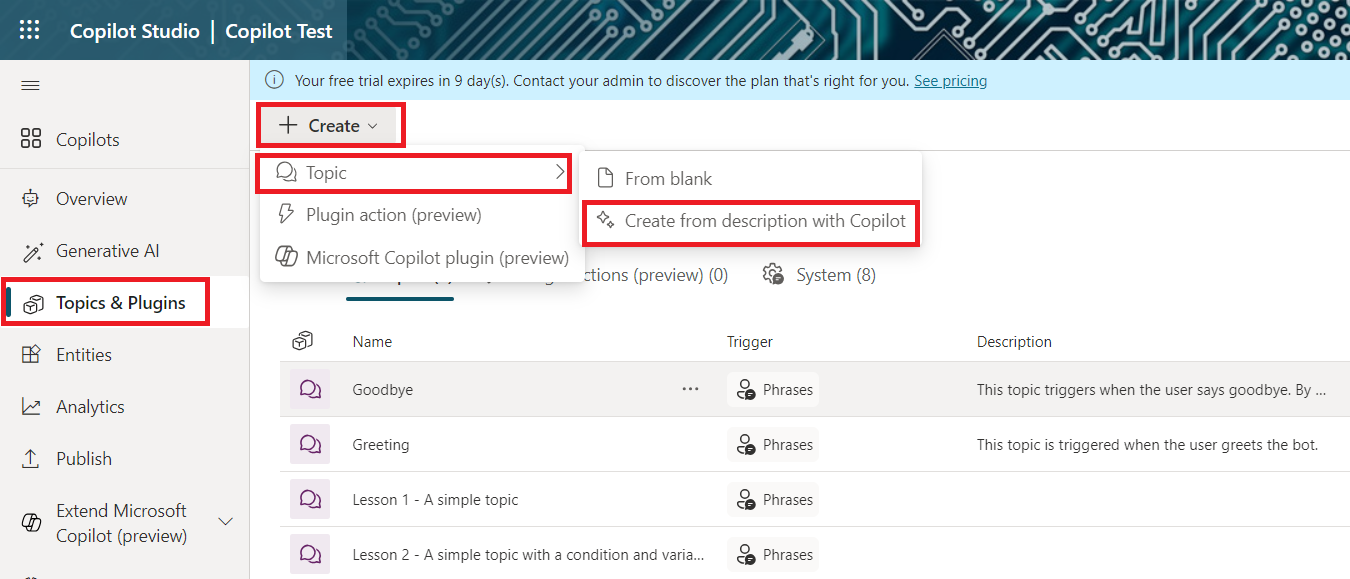Collapse the sidebar with hamburger icon
1350x579 pixels.
pyautogui.click(x=30, y=86)
